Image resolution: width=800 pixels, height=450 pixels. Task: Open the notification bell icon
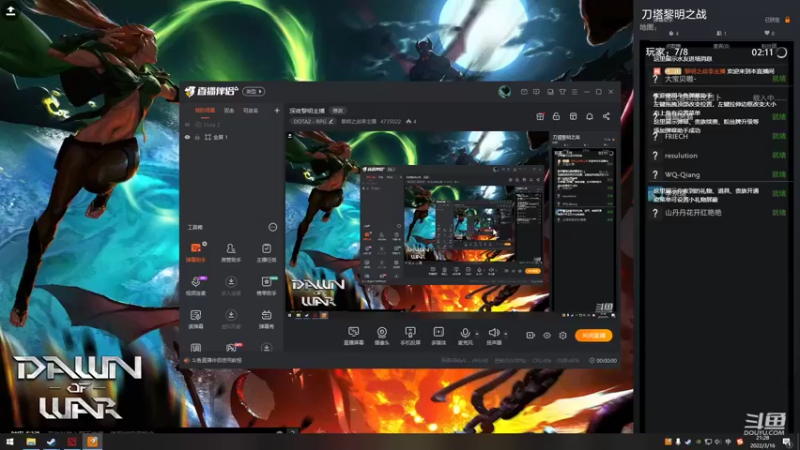pos(589,116)
